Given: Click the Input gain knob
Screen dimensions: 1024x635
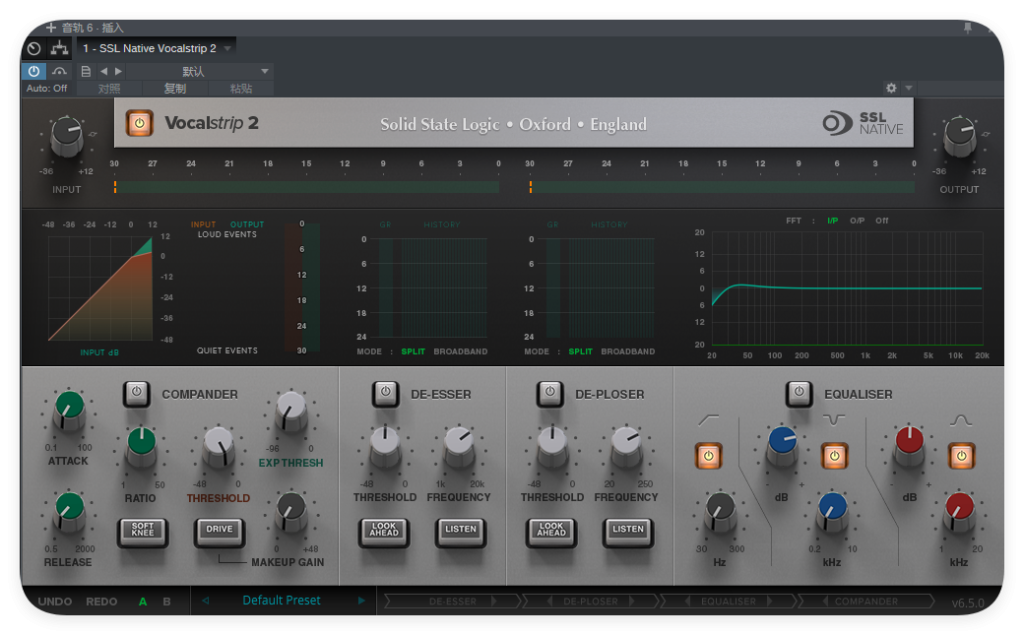Looking at the screenshot, I should (x=67, y=135).
